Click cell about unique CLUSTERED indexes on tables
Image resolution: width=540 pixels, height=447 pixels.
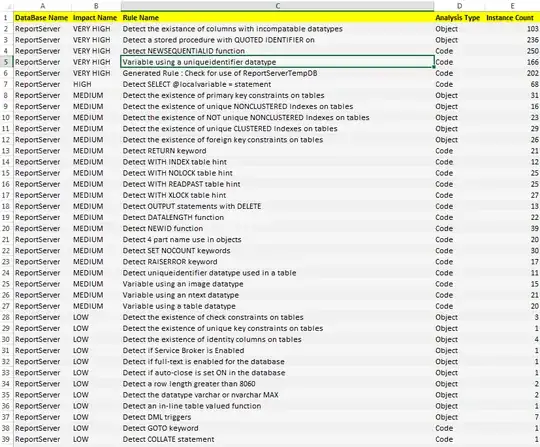(x=277, y=128)
